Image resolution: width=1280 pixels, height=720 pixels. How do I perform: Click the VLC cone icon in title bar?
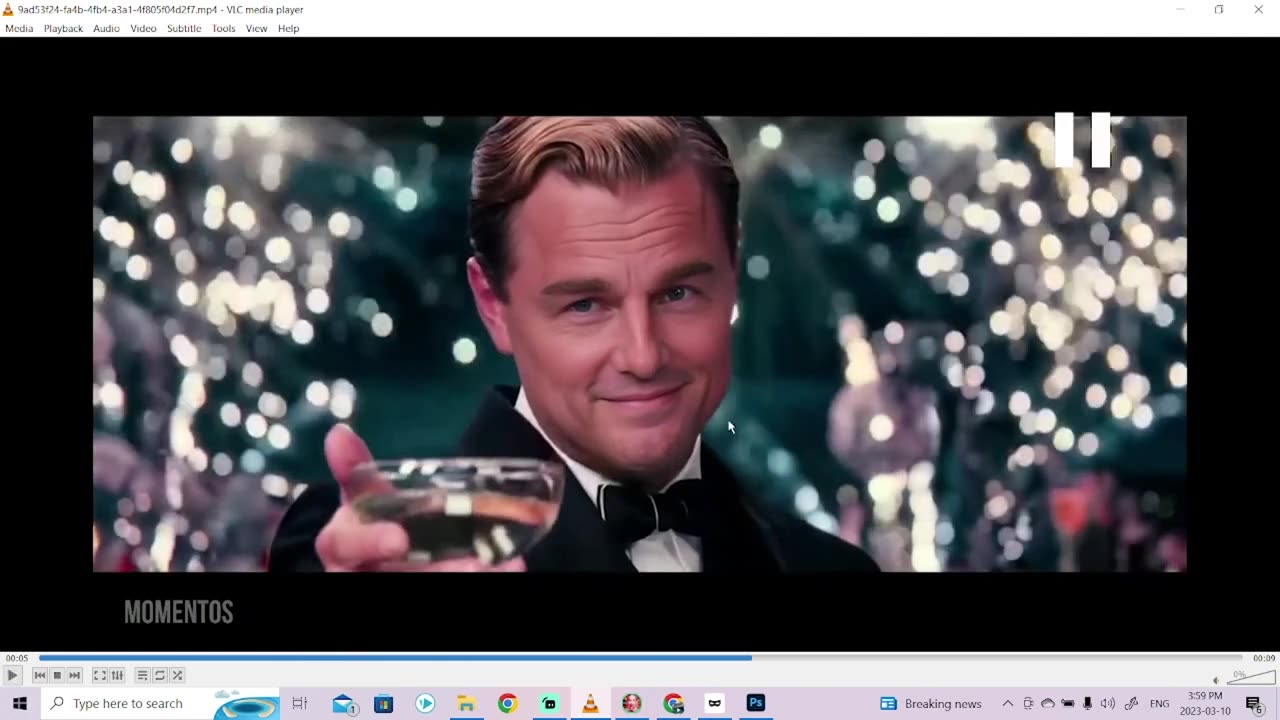[x=8, y=9]
